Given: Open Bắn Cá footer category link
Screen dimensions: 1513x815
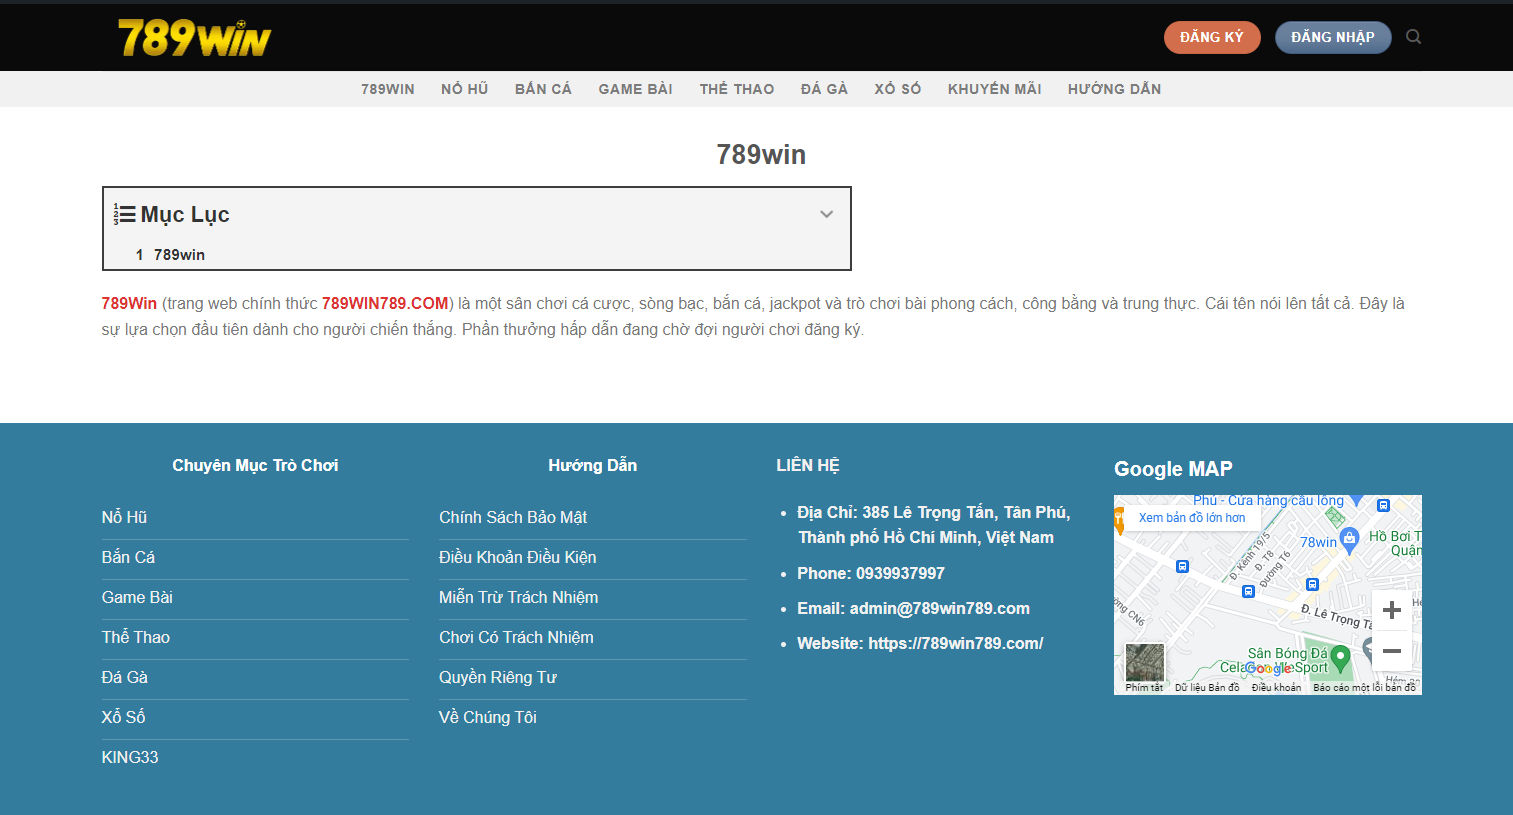Looking at the screenshot, I should click(x=128, y=557).
